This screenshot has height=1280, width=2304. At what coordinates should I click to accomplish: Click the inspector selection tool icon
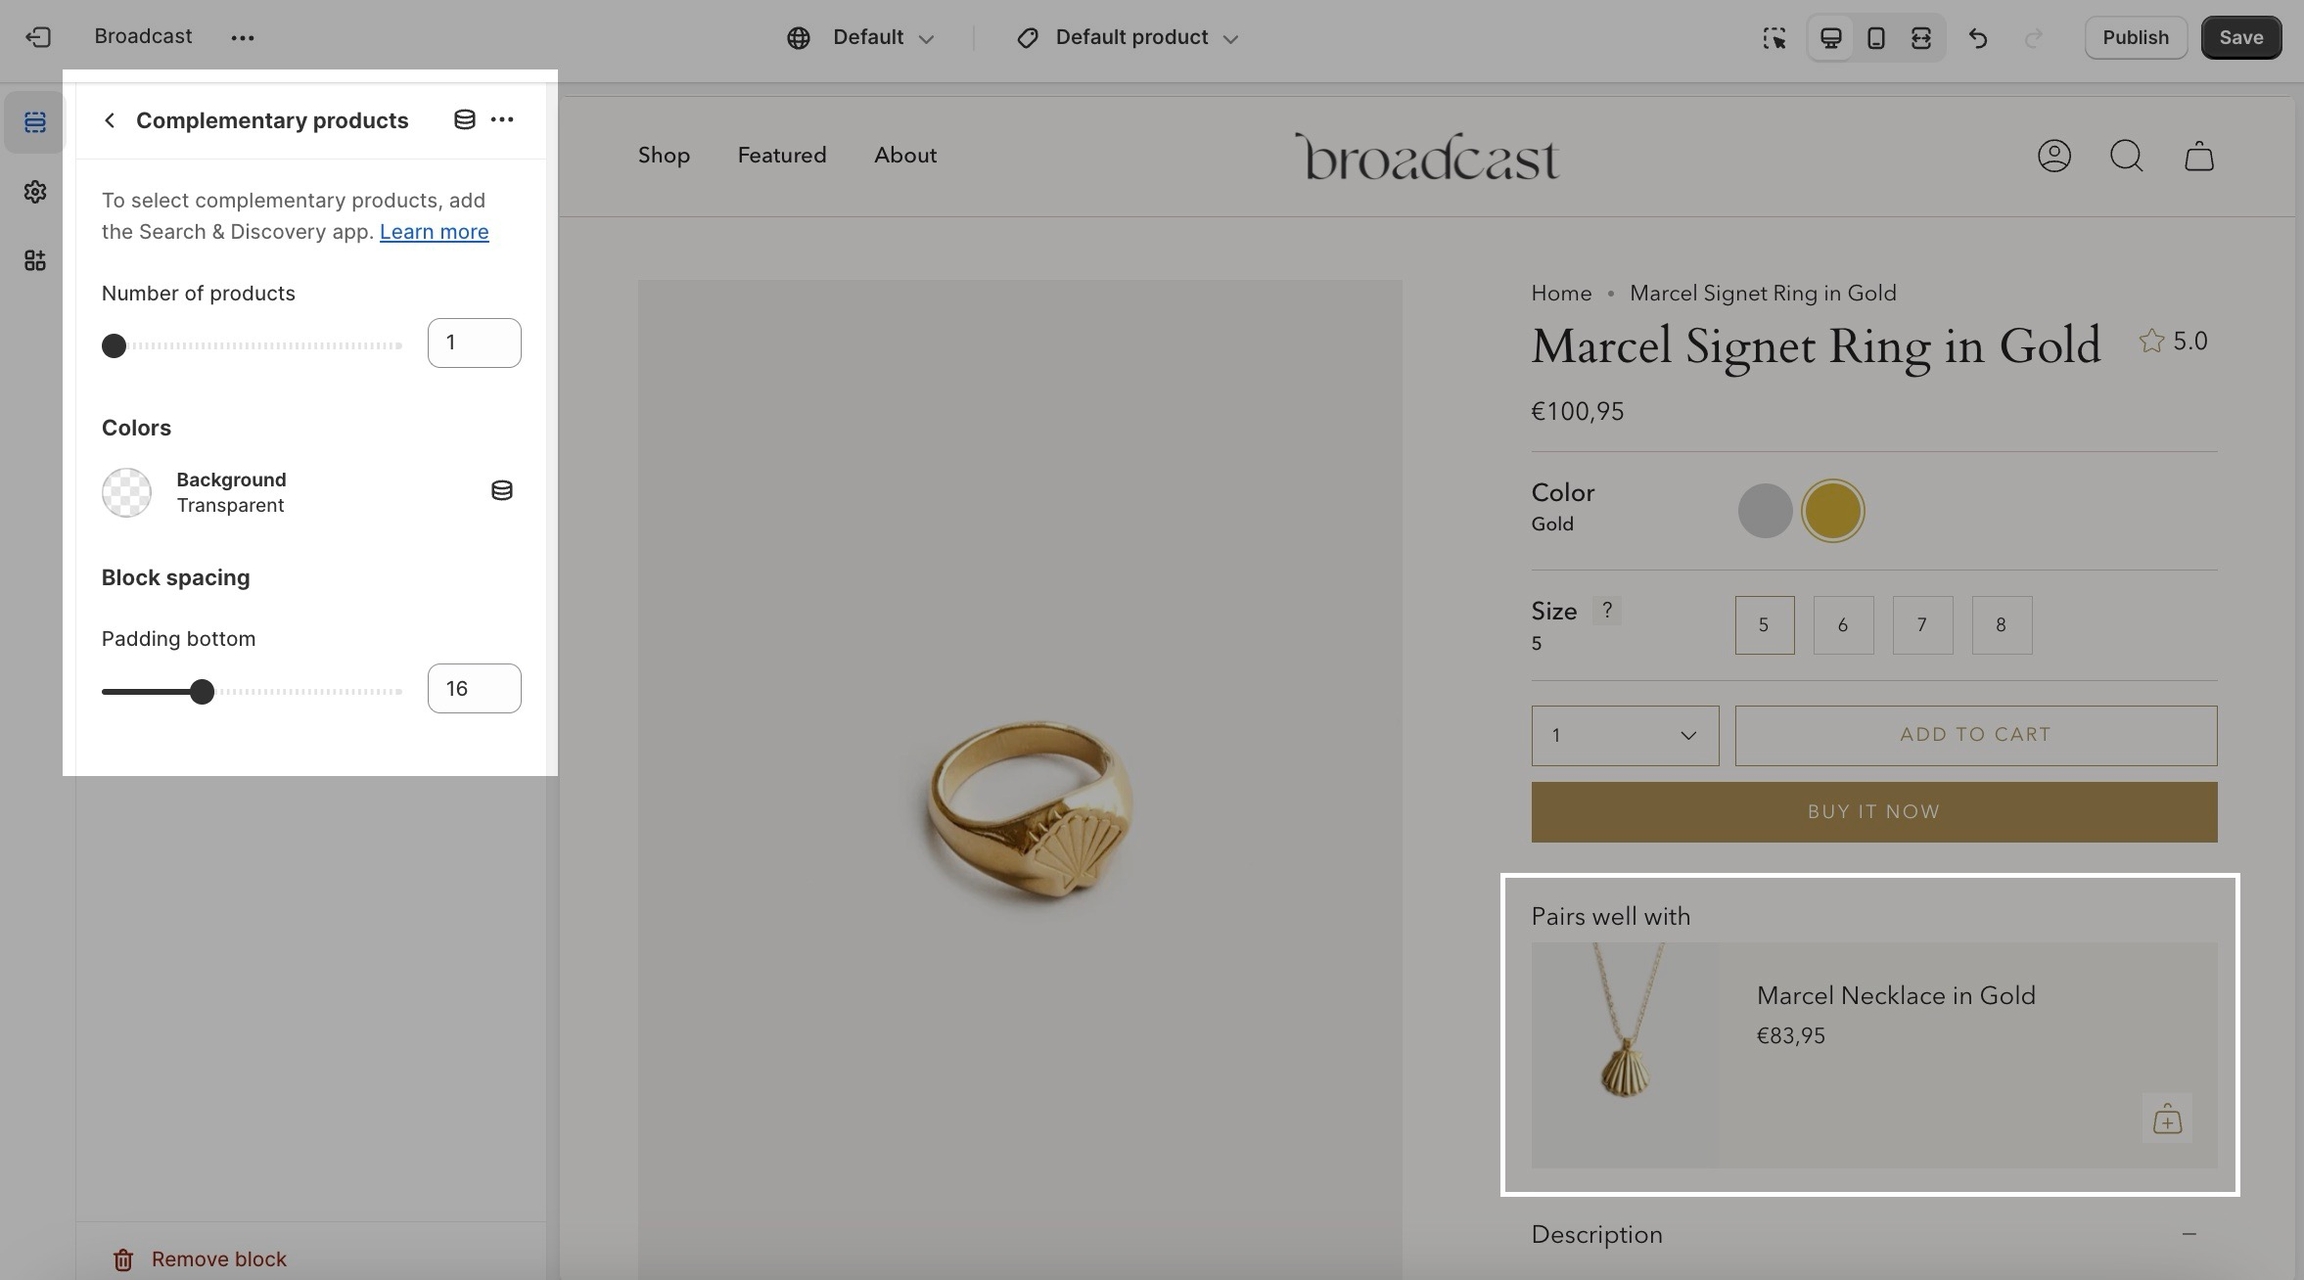(x=1774, y=38)
